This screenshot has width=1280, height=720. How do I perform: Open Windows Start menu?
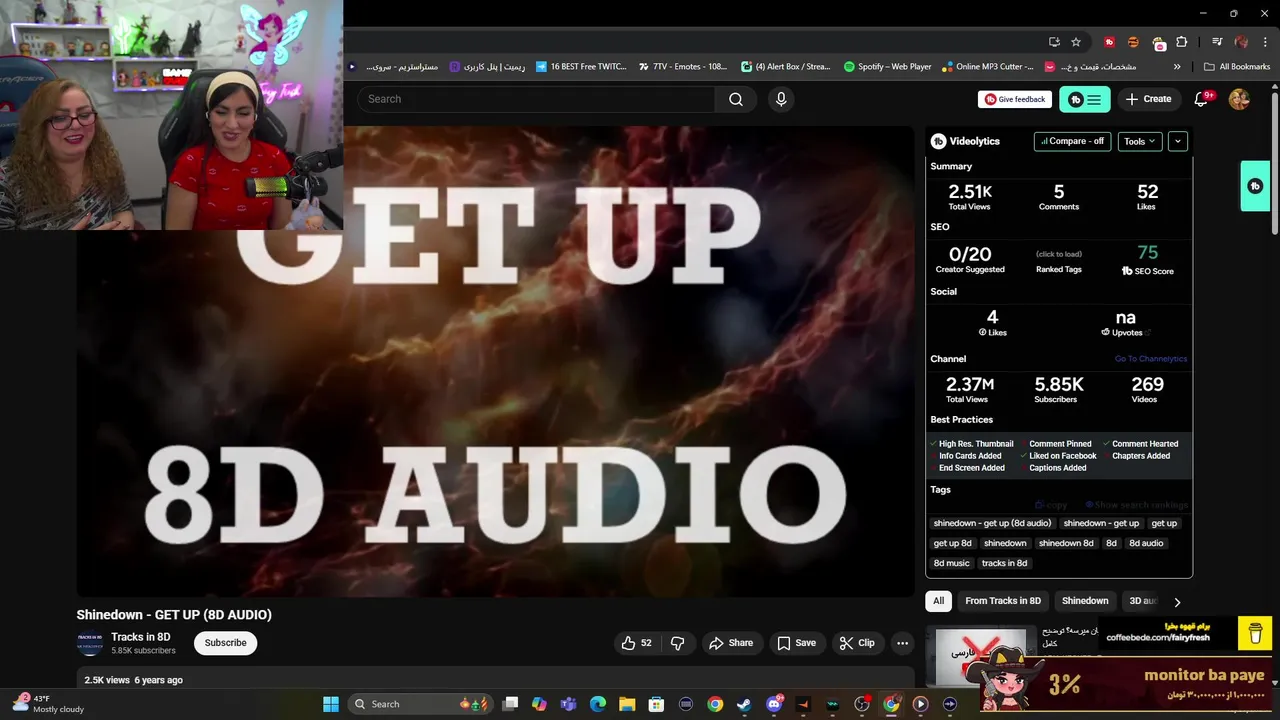331,704
